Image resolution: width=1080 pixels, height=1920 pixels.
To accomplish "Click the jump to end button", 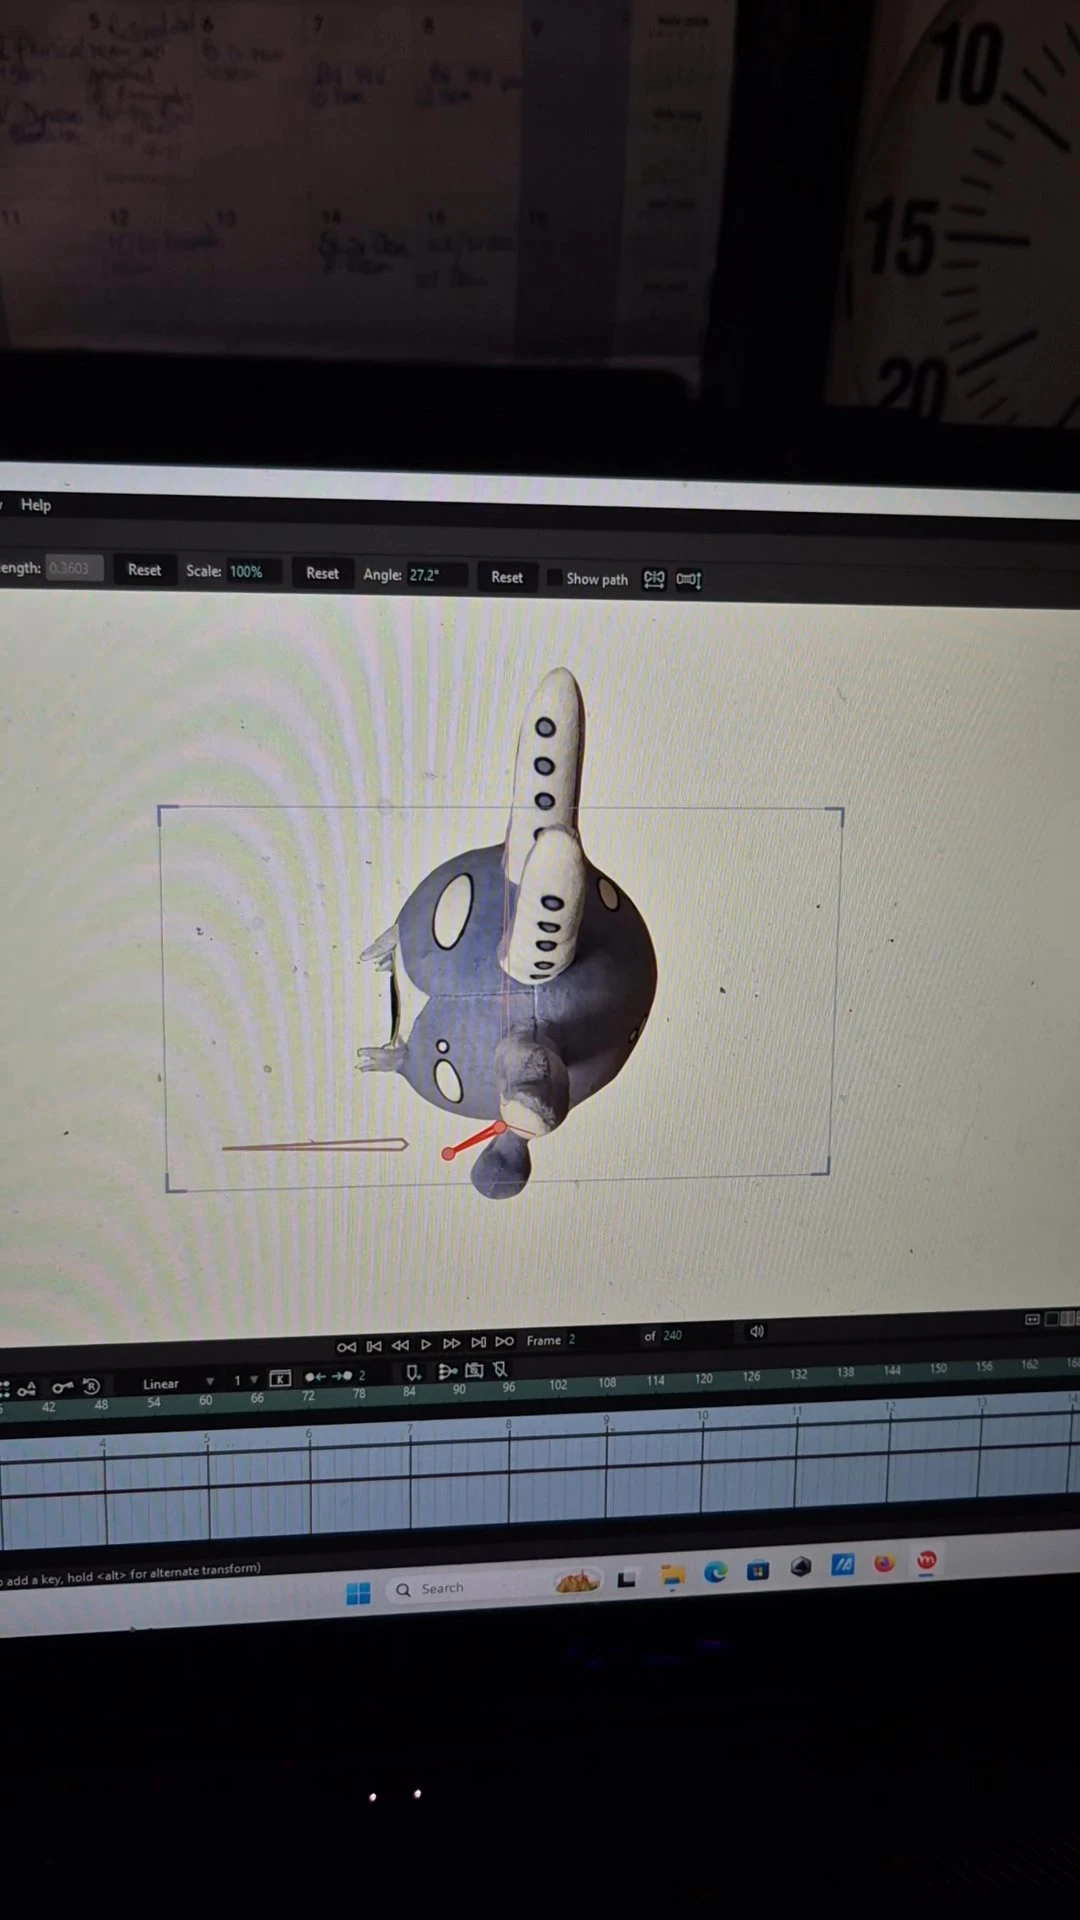I will point(478,1342).
